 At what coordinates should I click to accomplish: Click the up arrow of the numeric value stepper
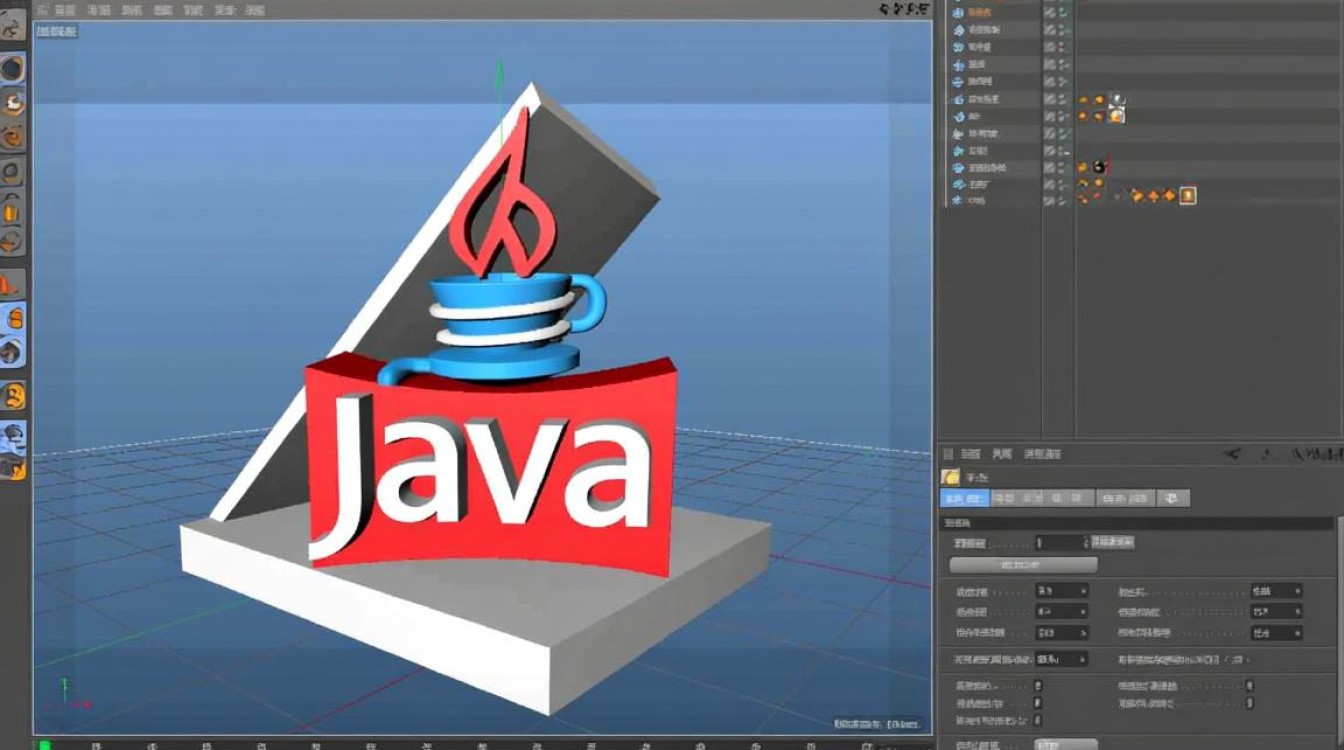point(1086,538)
